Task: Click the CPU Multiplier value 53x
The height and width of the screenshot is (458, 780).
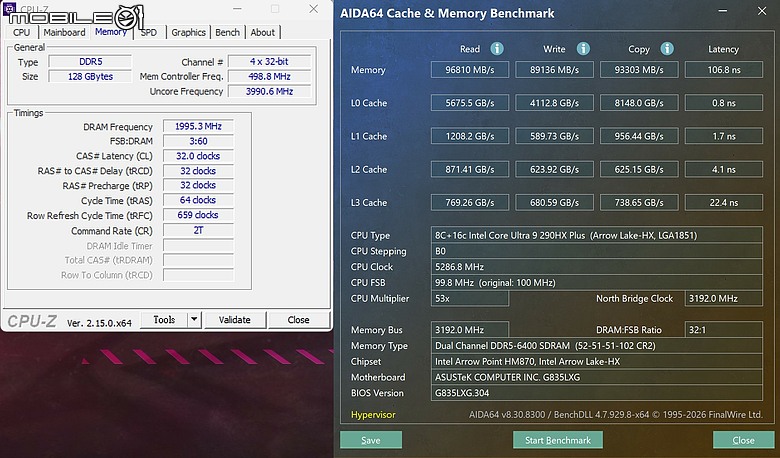Action: point(470,298)
